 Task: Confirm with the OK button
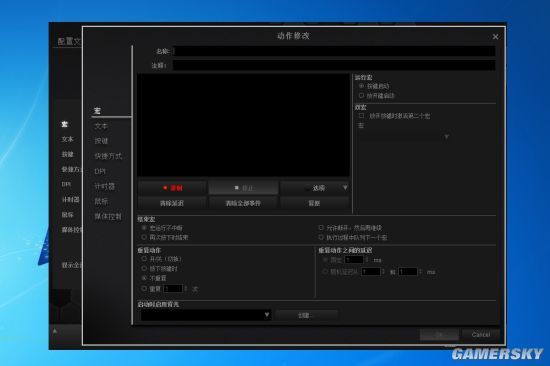(439, 335)
